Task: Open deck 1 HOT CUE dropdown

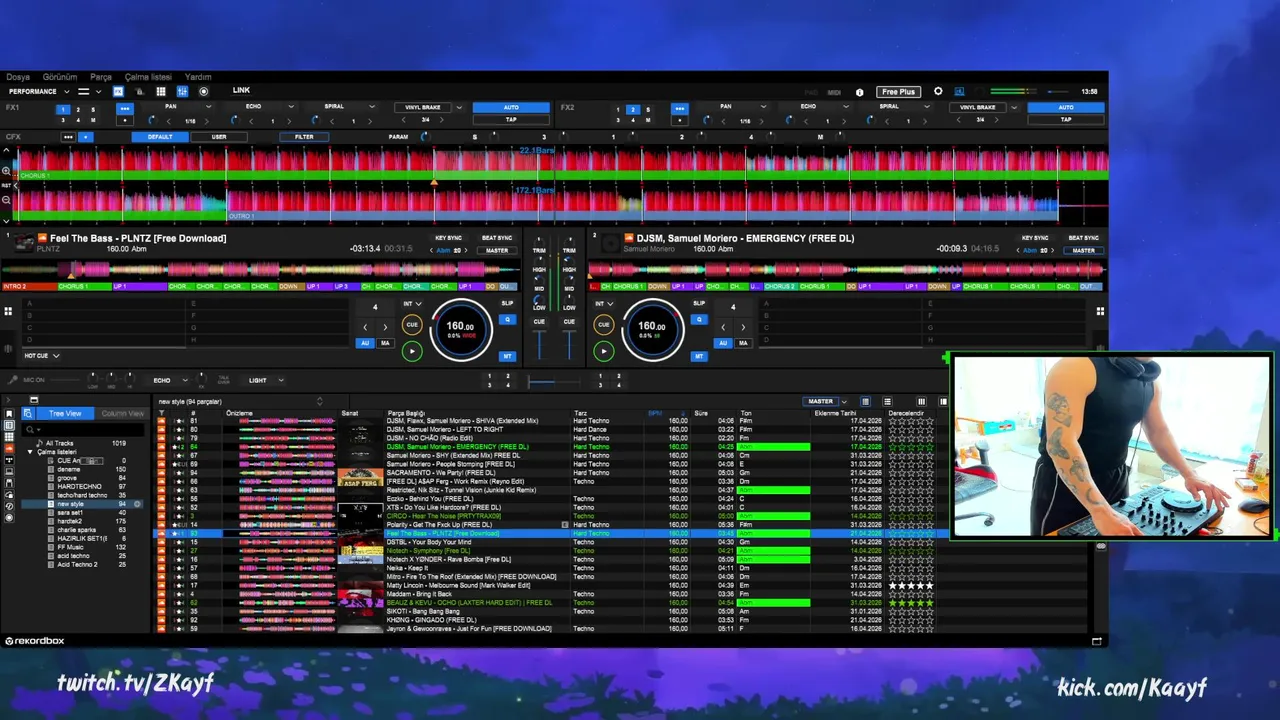Action: pos(42,355)
